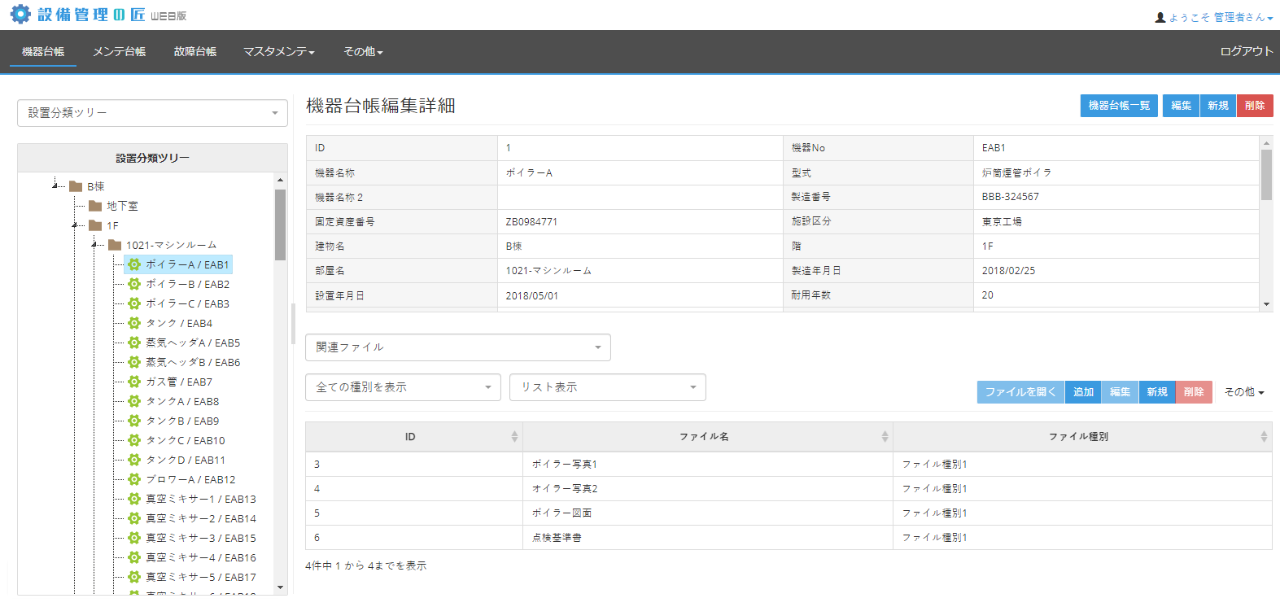Click the user icon beside ようこそ 管理者さん

pyautogui.click(x=1160, y=17)
